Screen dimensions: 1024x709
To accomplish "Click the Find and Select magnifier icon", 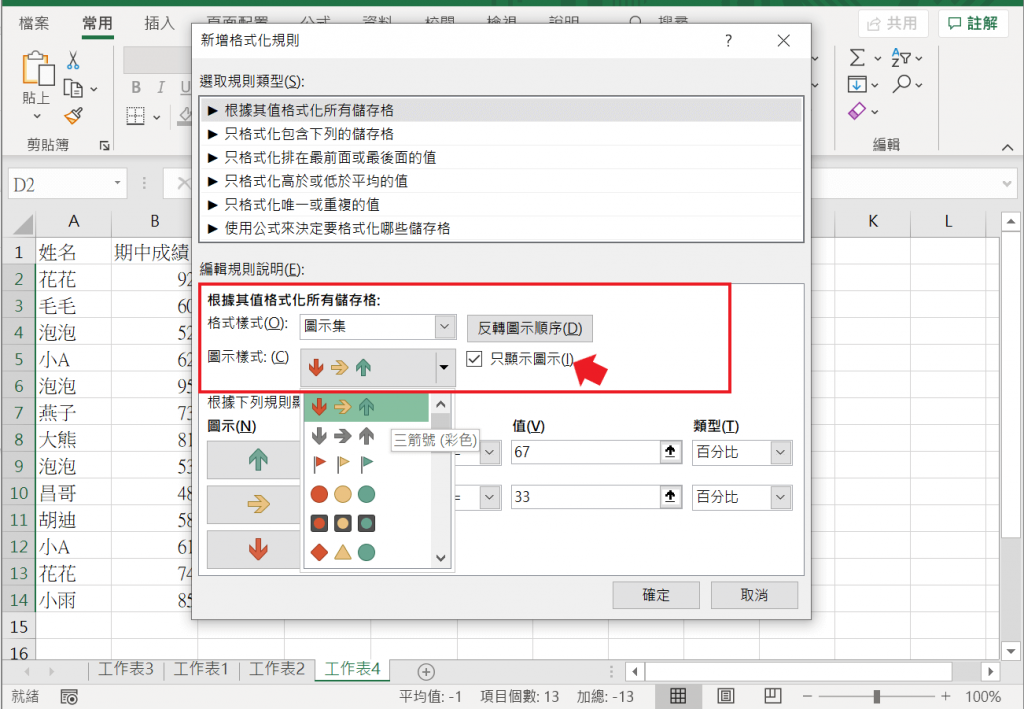I will point(902,84).
